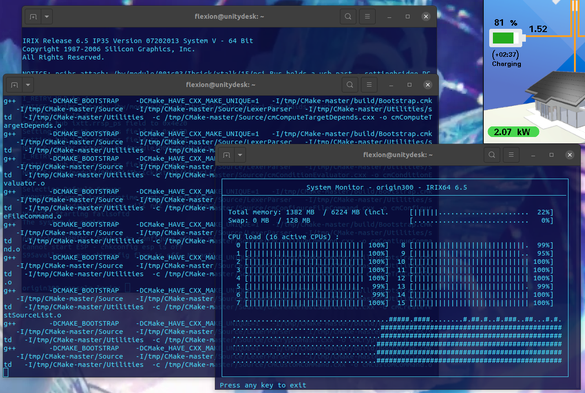Maximize the top terminal window
Image resolution: width=585 pixels, height=393 pixels.
pos(407,17)
